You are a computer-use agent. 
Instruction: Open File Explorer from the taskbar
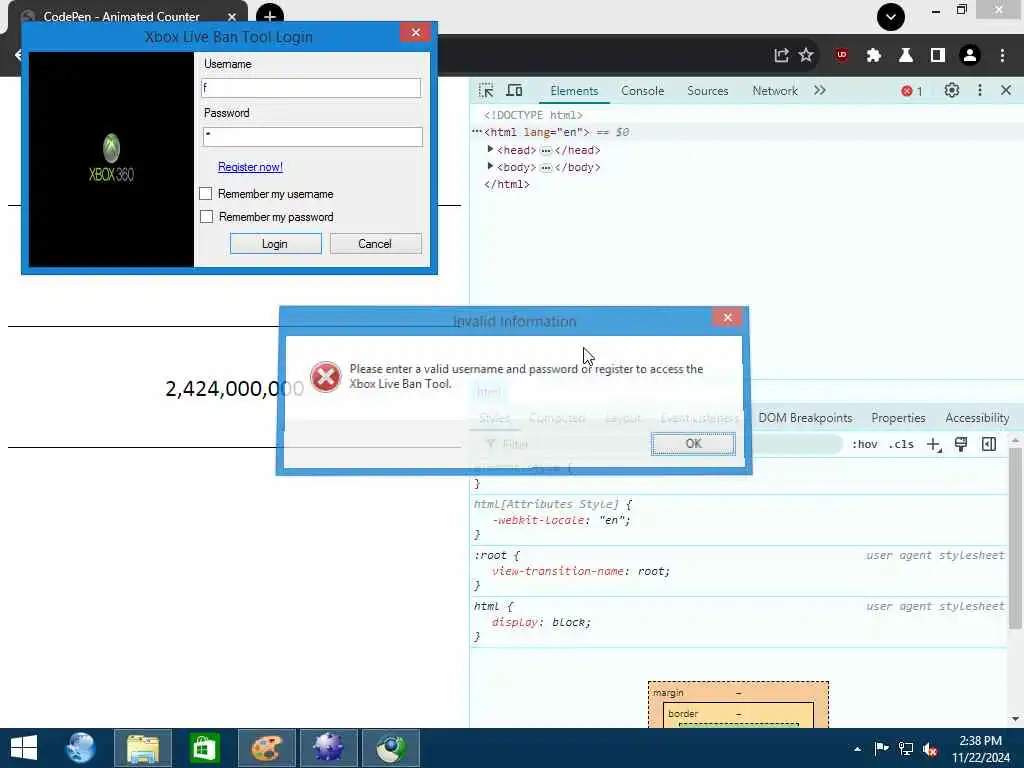143,748
